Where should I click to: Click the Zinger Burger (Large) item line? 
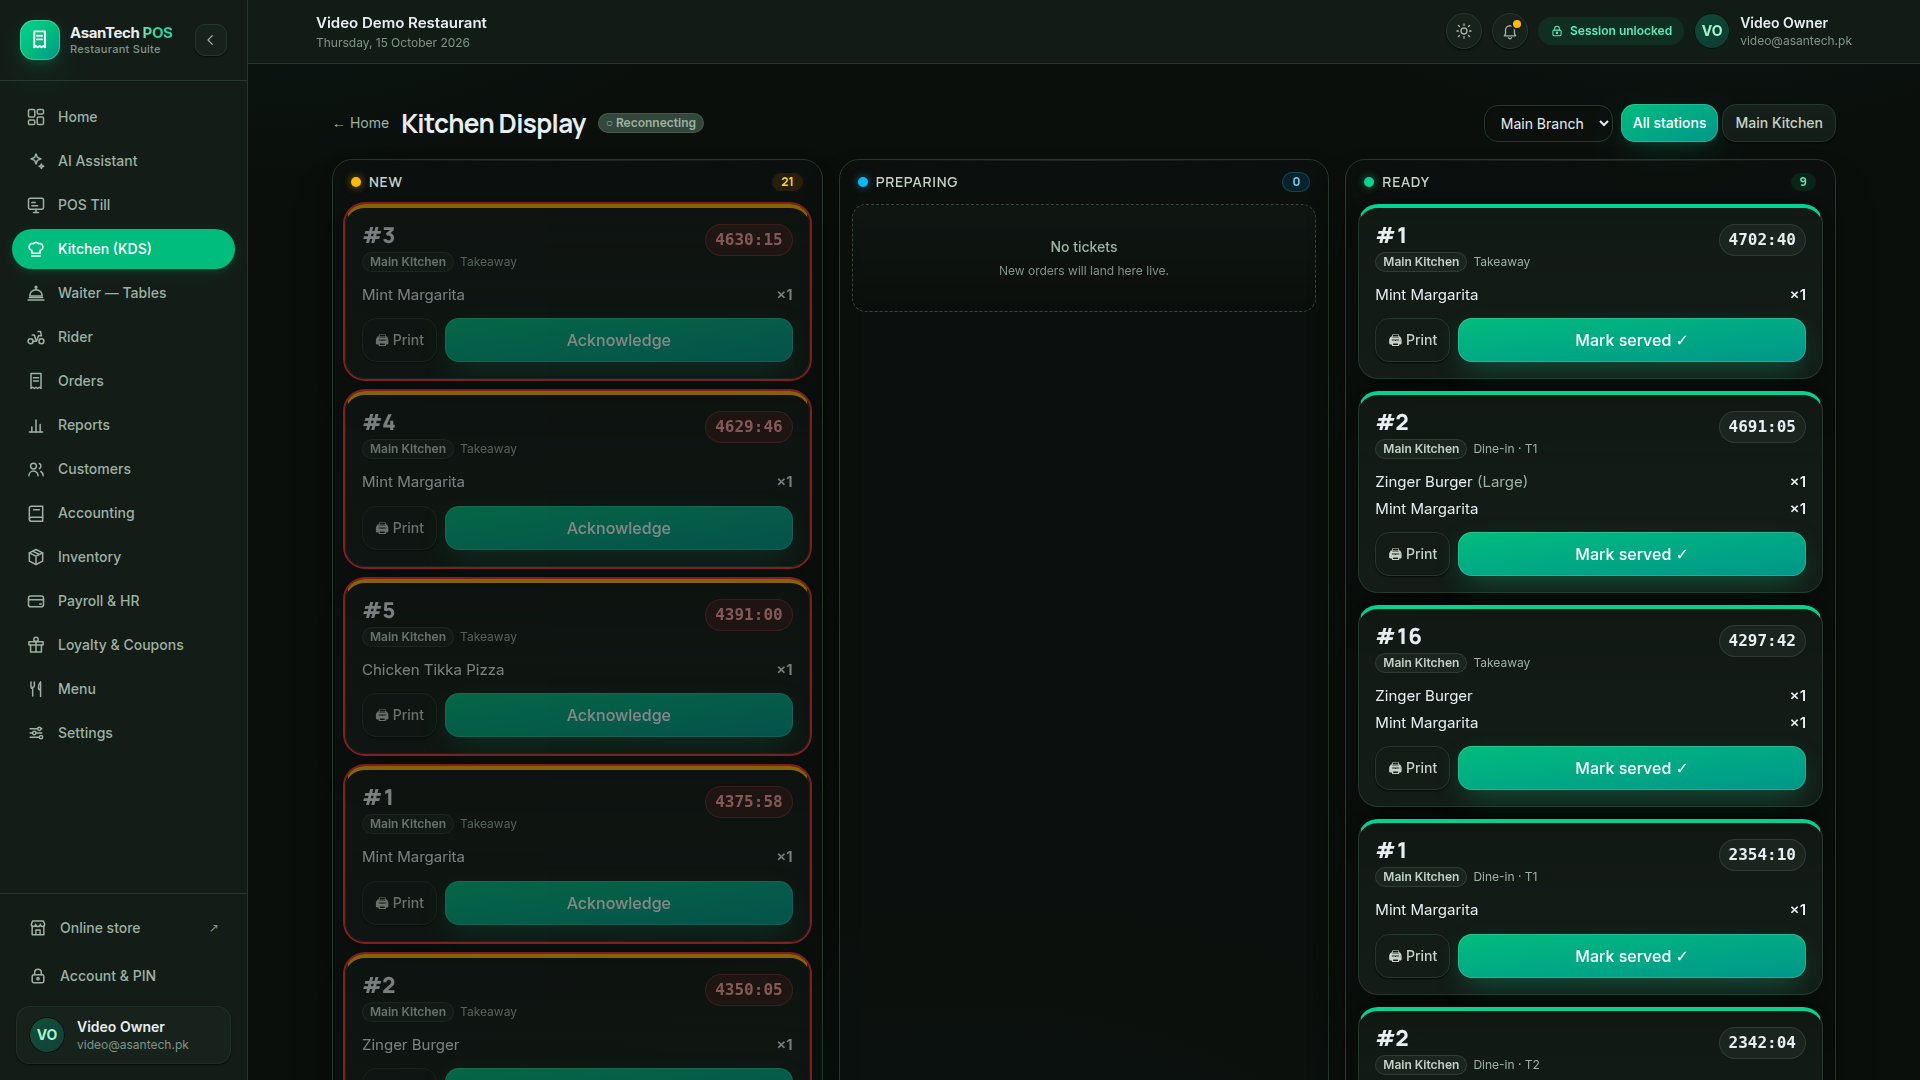1590,482
